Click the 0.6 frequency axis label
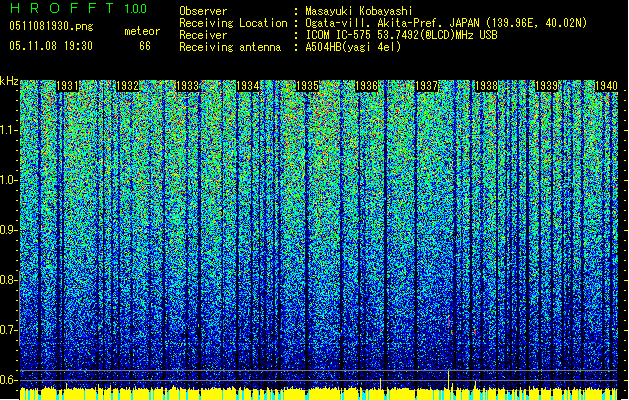 click(x=9, y=380)
